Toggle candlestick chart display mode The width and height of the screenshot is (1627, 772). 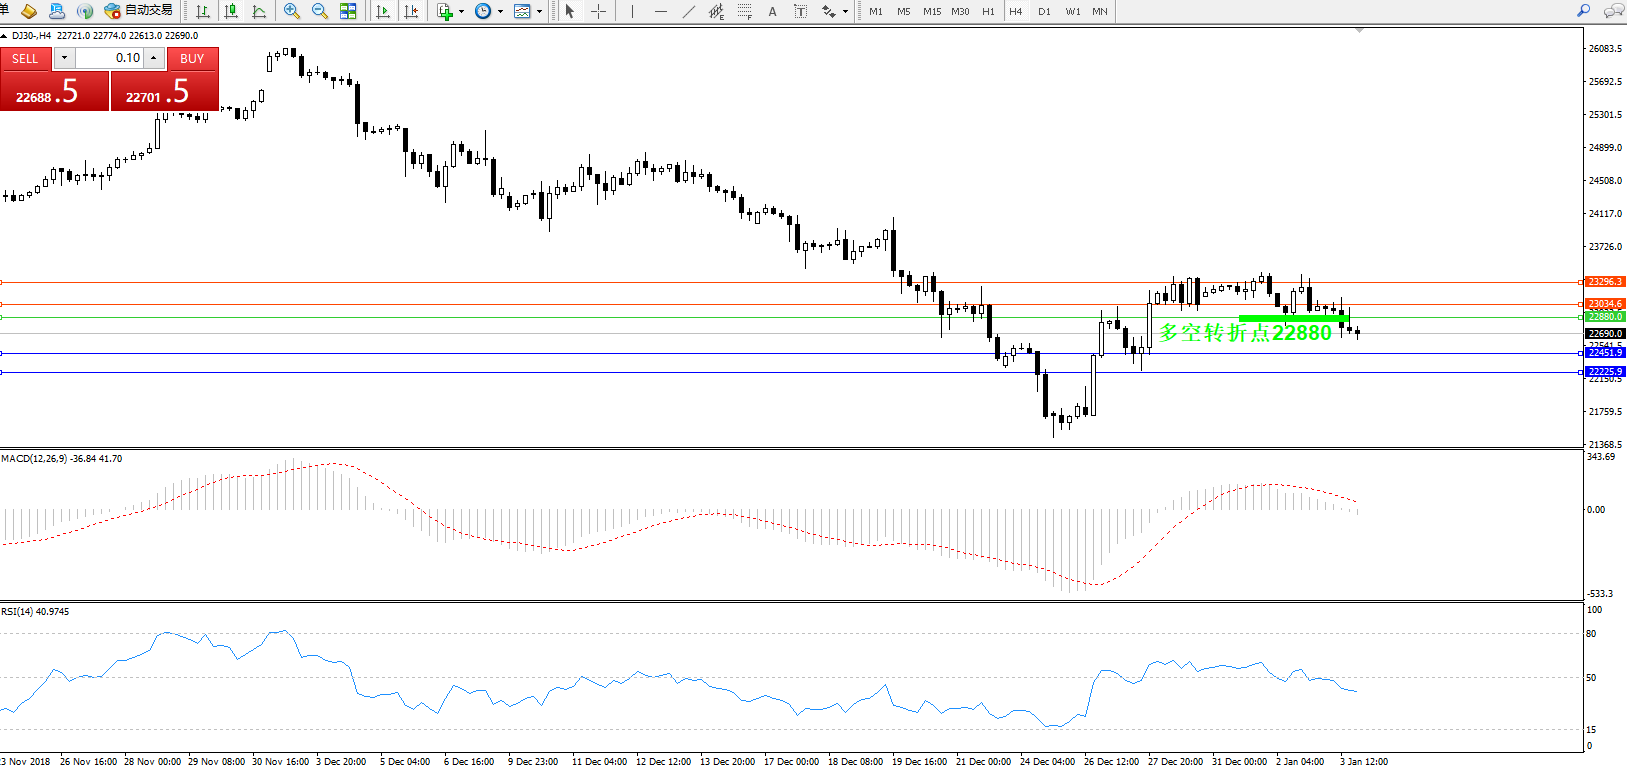pyautogui.click(x=231, y=11)
